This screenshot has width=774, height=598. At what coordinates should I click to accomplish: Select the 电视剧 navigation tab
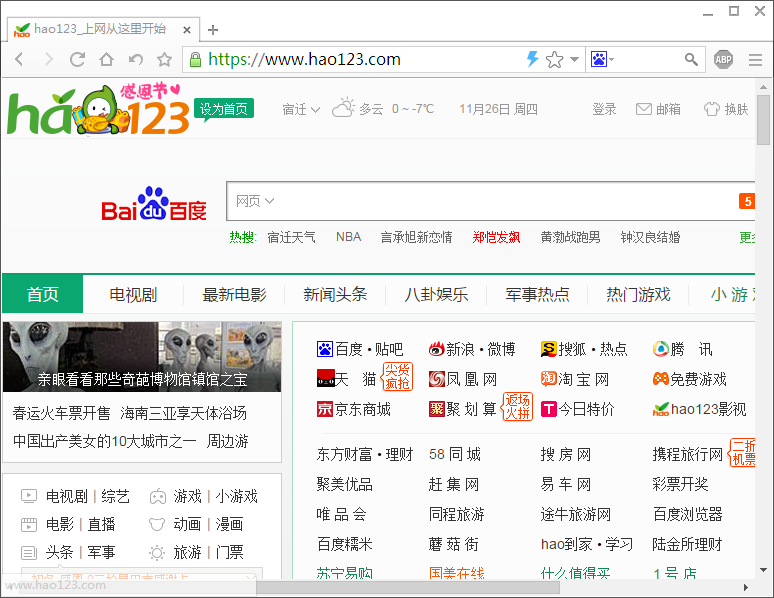tap(133, 294)
